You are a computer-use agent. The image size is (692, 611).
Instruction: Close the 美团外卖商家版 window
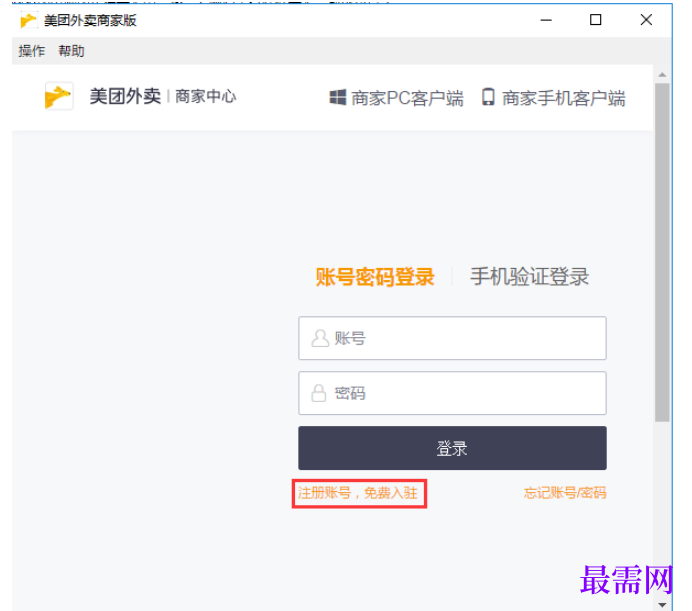[x=646, y=20]
